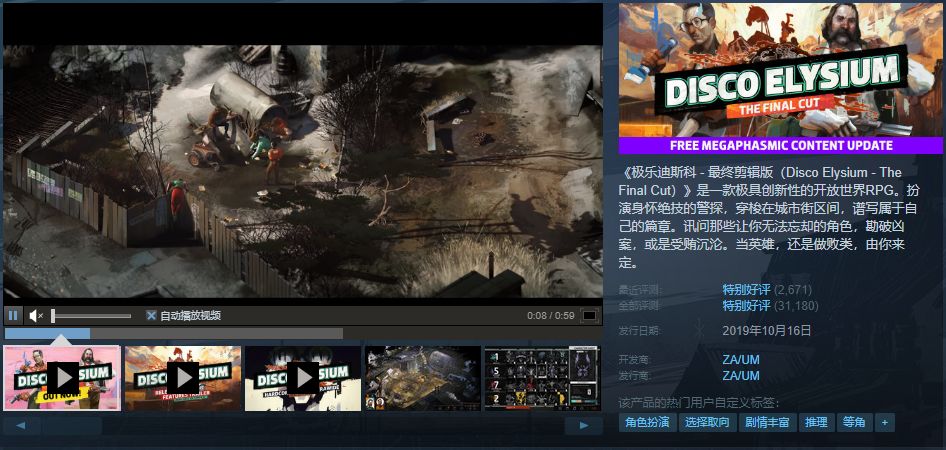The width and height of the screenshot is (946, 450).
Task: Select the 剧情丰富 tag
Action: [x=767, y=422]
